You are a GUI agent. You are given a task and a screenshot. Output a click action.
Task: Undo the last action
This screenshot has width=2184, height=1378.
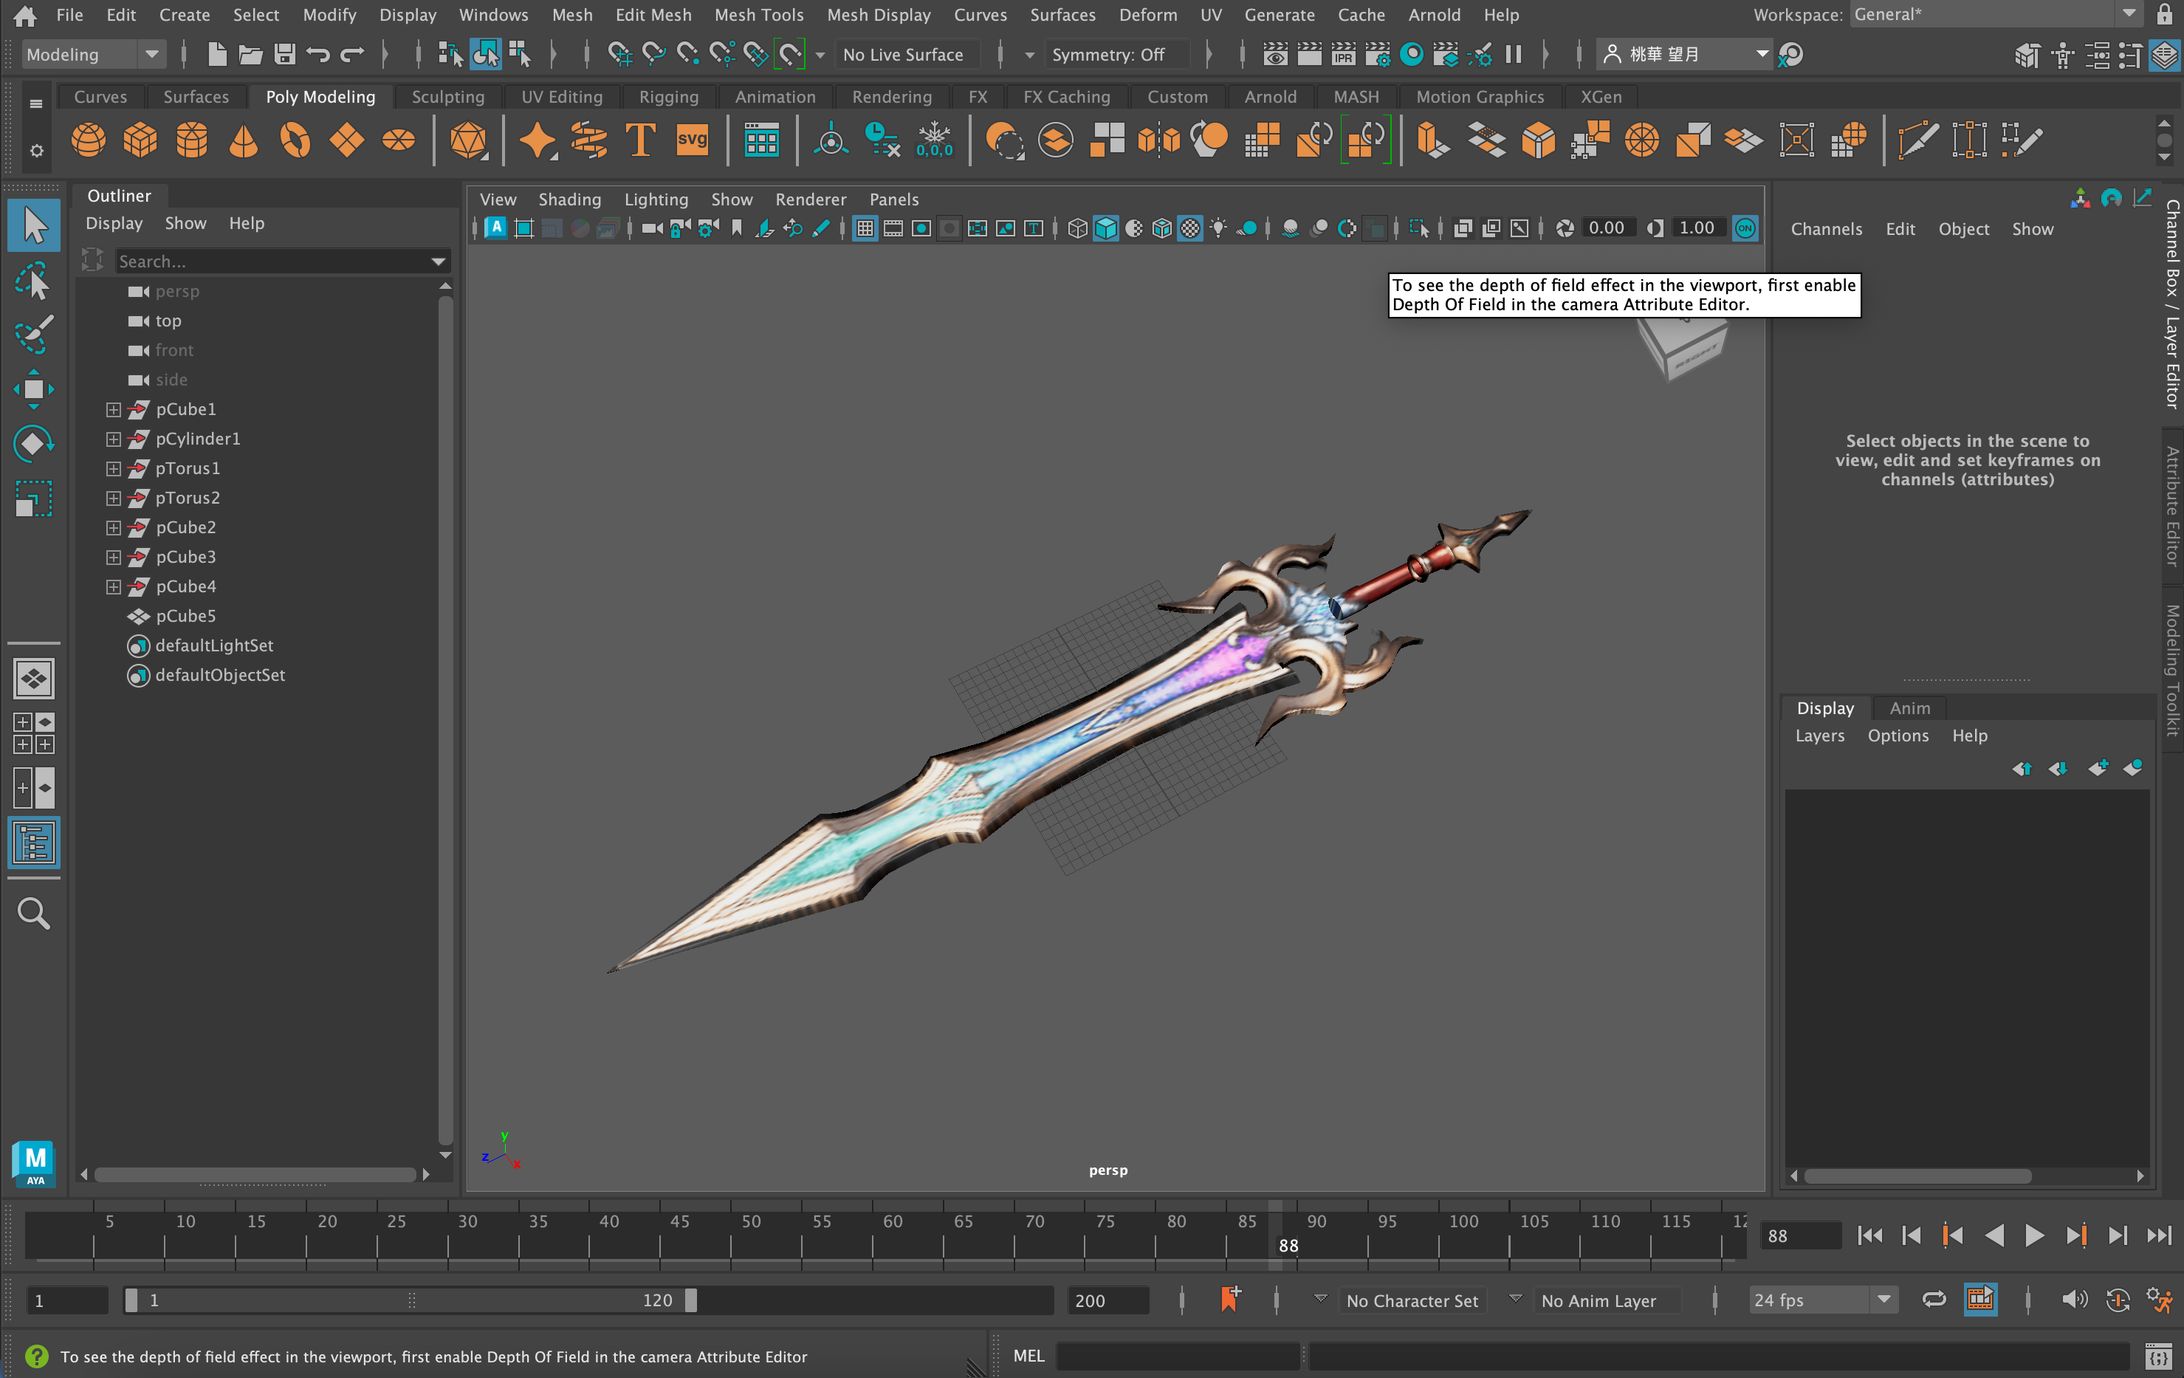tap(318, 54)
